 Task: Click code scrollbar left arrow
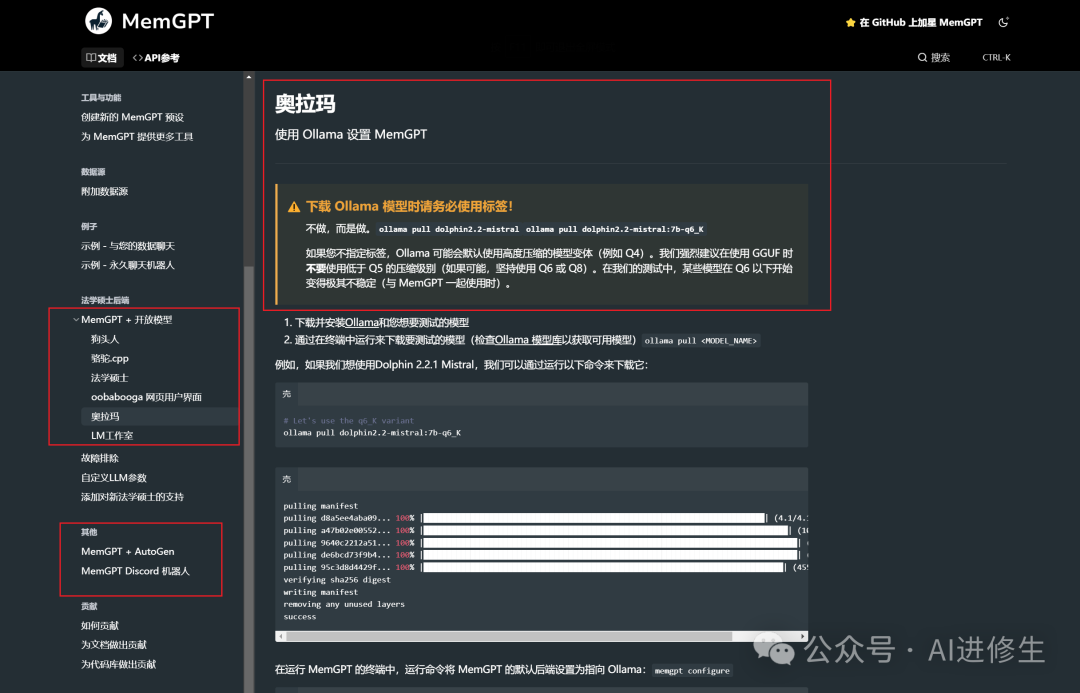tap(280, 636)
